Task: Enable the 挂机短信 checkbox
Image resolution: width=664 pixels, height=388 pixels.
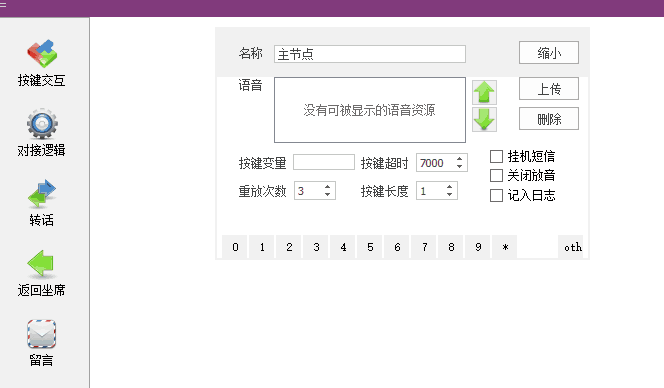Action: (496, 156)
